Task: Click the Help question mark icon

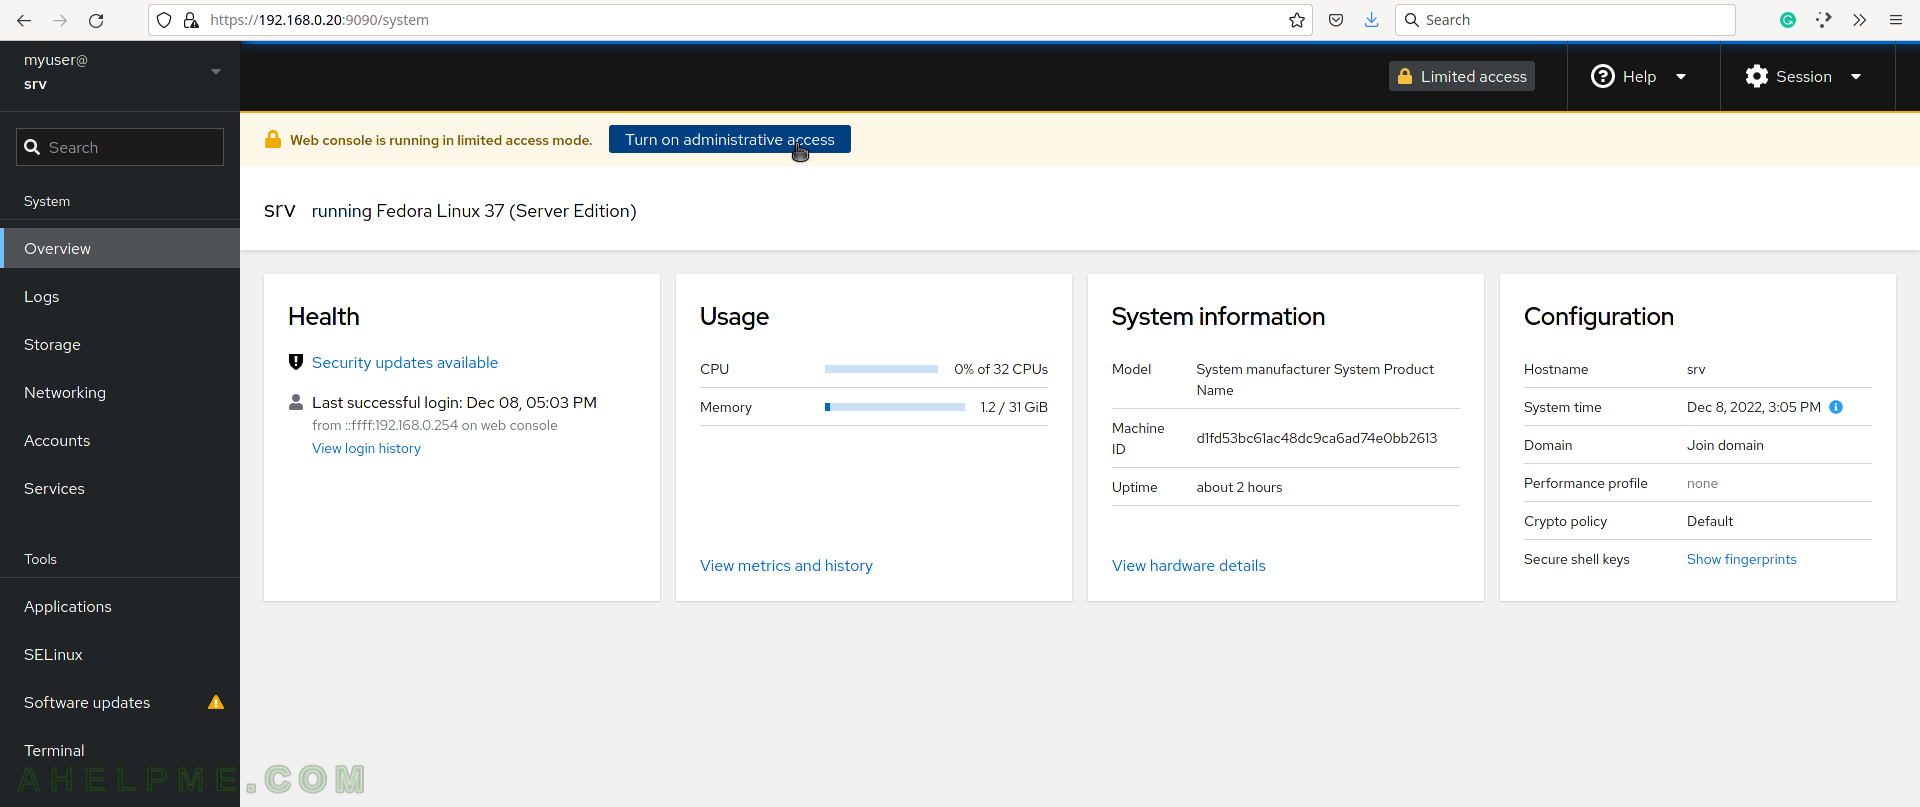Action: point(1603,76)
